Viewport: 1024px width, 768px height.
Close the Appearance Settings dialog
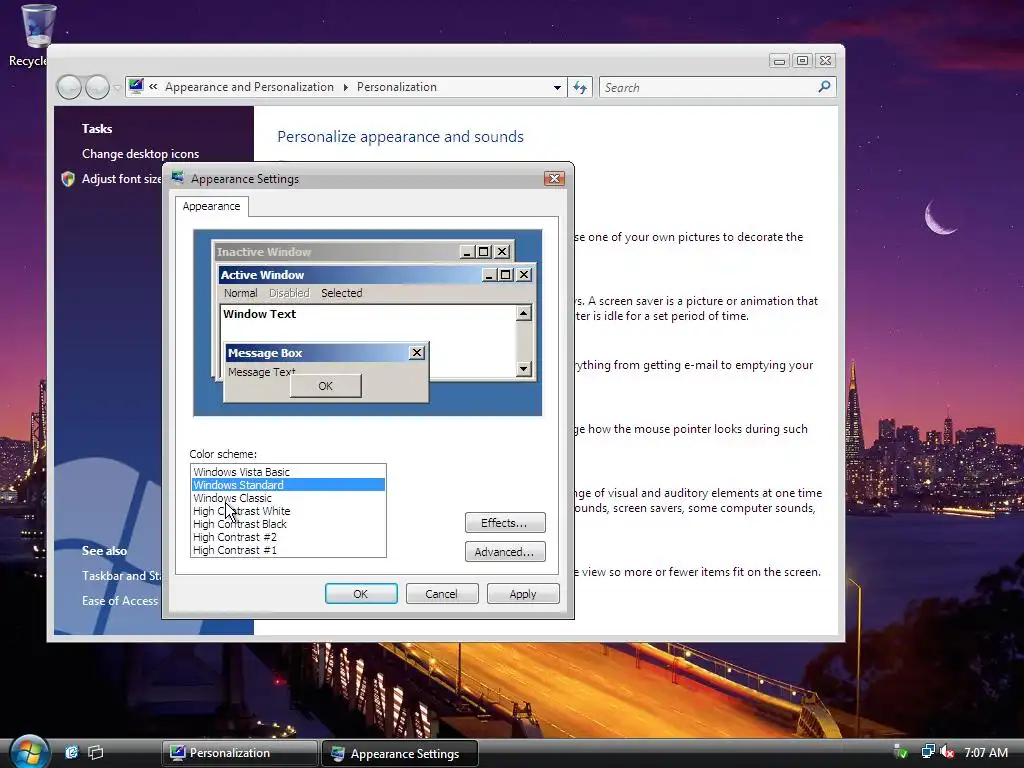tap(554, 178)
